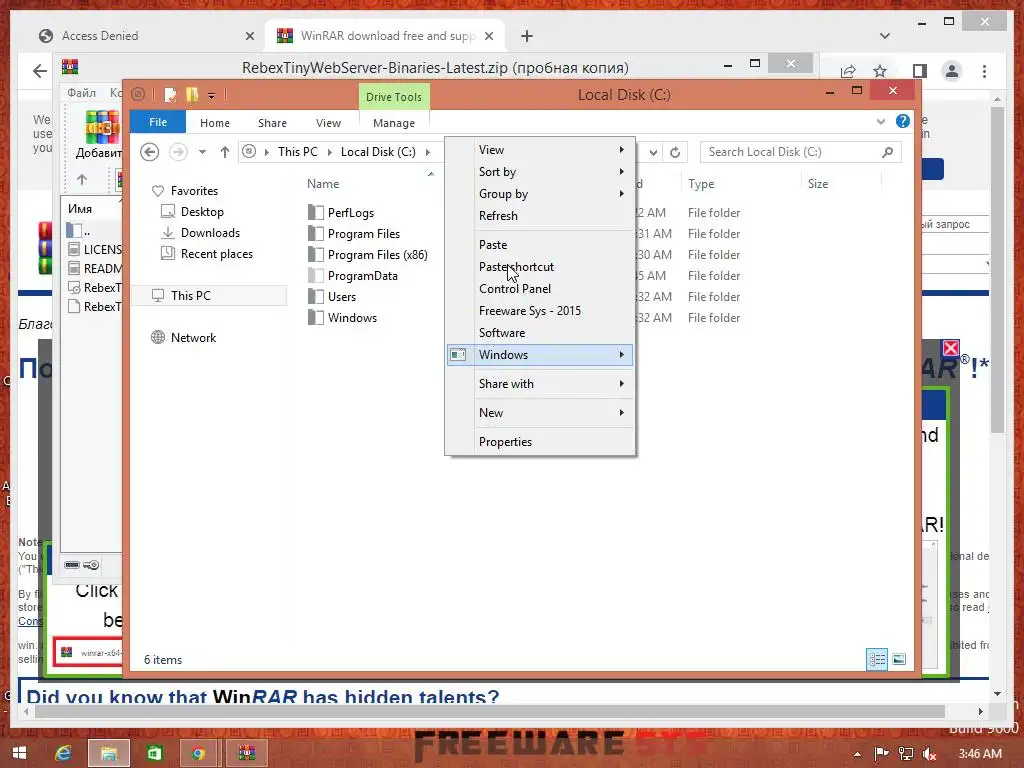Viewport: 1024px width, 768px height.
Task: Open the Windows Start button
Action: [x=19, y=754]
